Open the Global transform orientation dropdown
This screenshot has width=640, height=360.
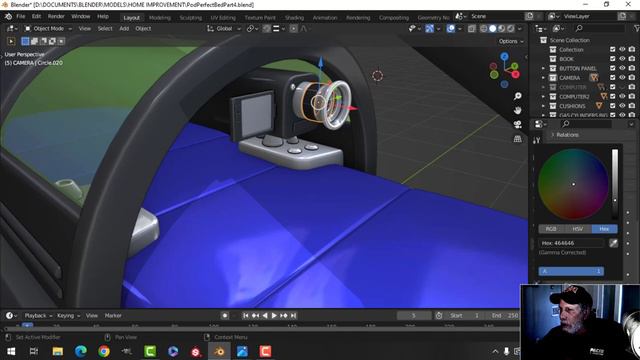click(x=224, y=29)
